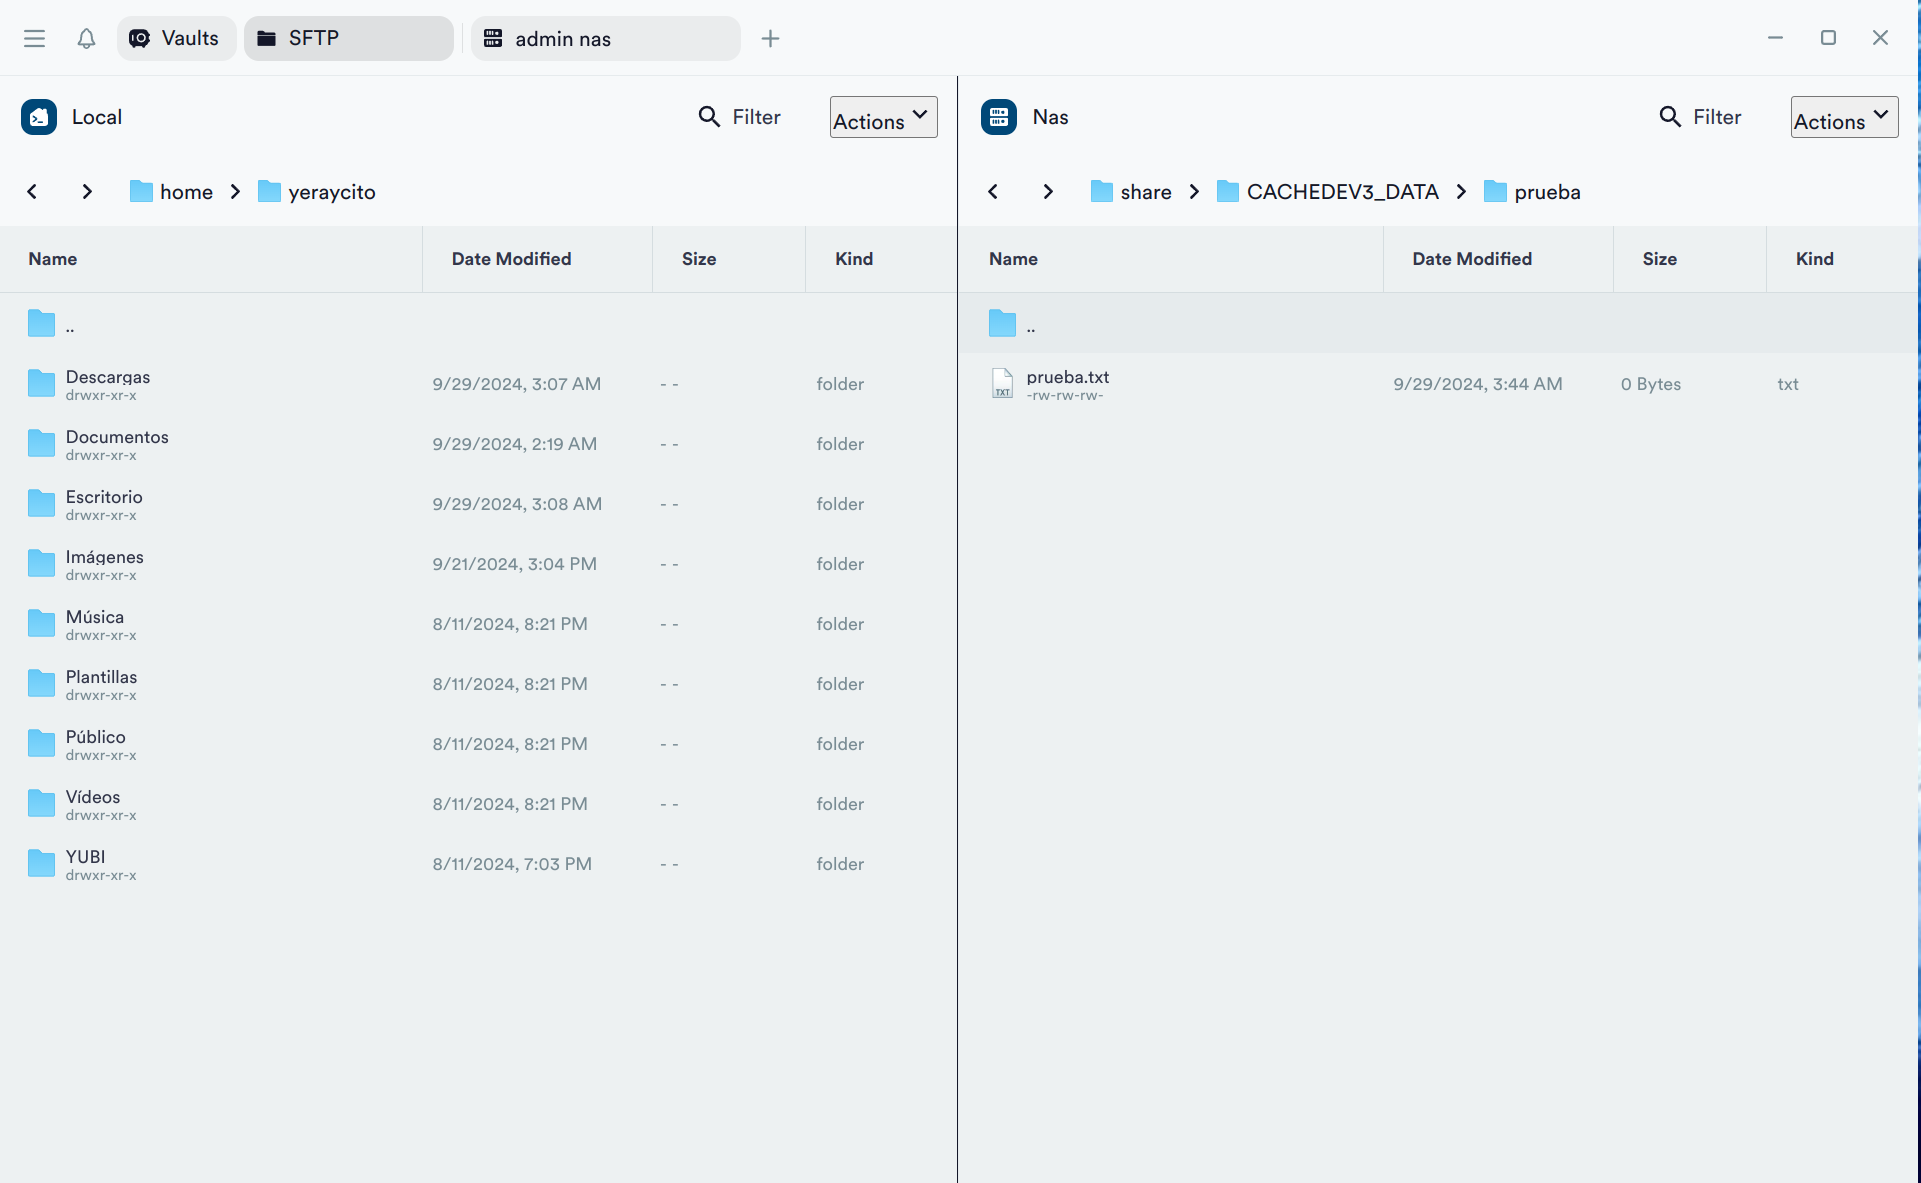
Task: Click the Local terminal host icon
Action: pyautogui.click(x=39, y=117)
